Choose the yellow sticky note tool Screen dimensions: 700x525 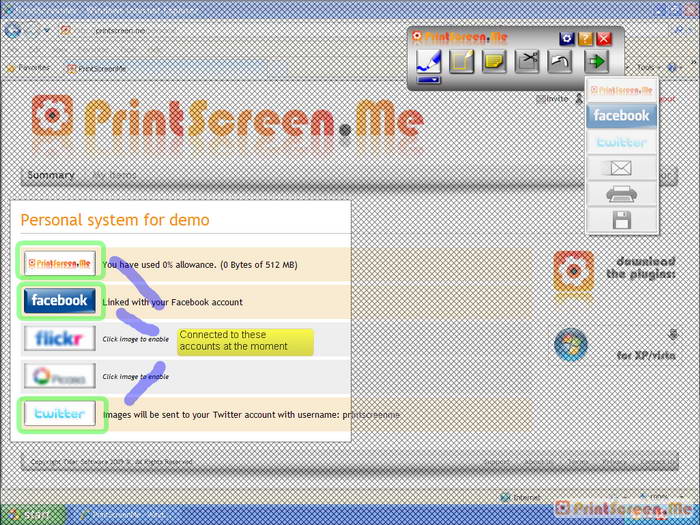point(494,61)
